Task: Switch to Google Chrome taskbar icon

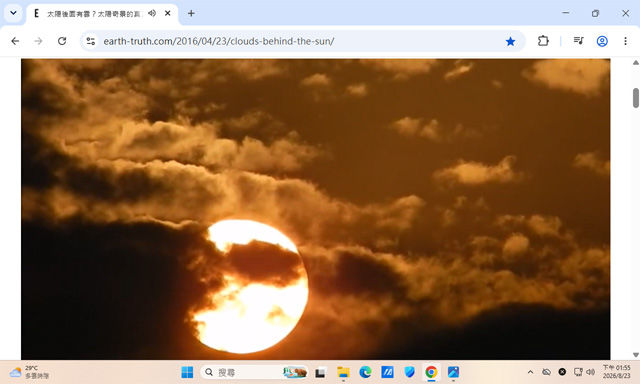Action: point(431,372)
